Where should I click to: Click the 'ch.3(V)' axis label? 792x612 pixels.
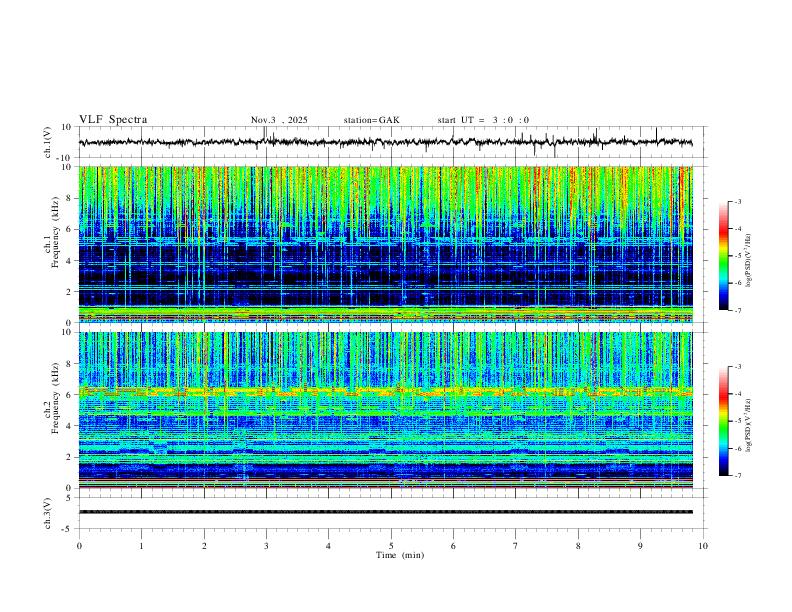(48, 513)
